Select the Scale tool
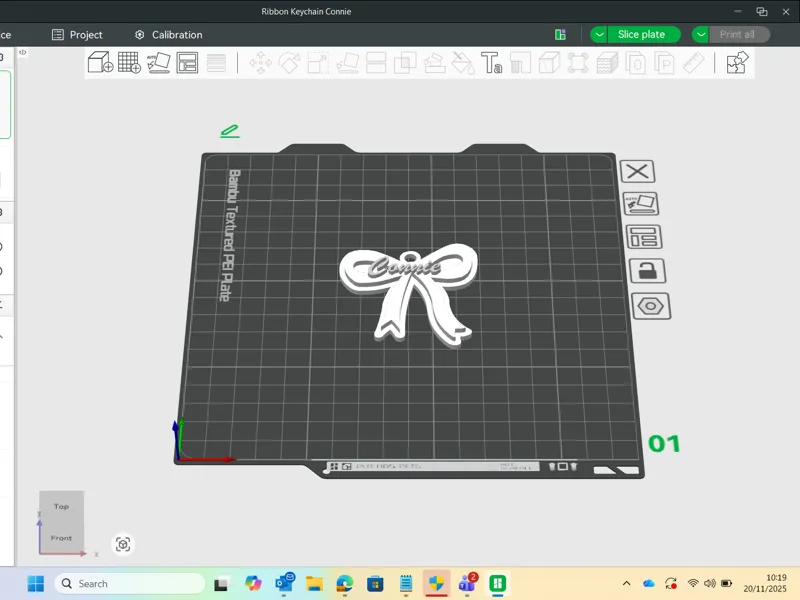This screenshot has width=800, height=600. click(318, 63)
